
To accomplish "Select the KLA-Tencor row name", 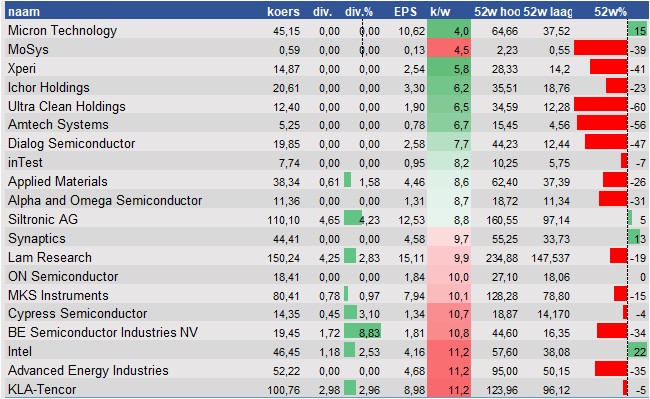I will (42, 389).
